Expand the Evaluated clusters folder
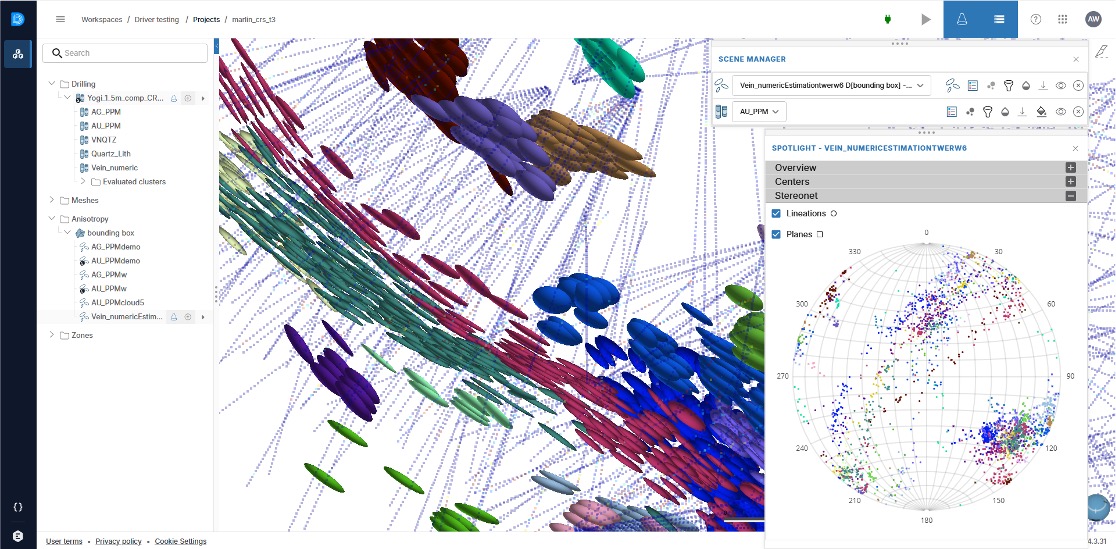 [83, 182]
